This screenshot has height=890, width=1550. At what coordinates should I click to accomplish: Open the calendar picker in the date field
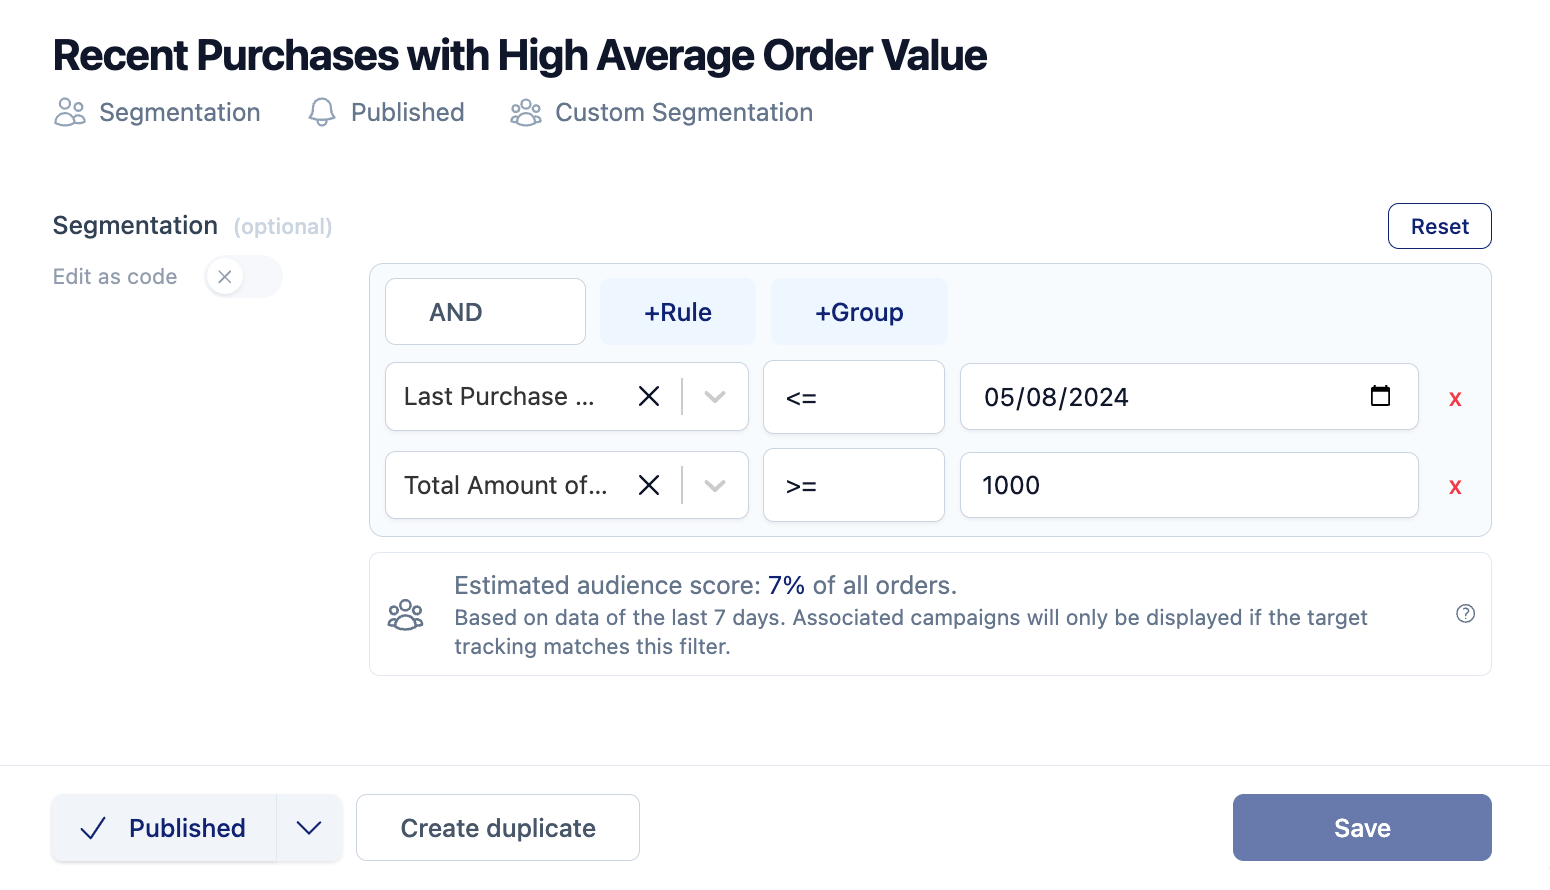[1381, 396]
